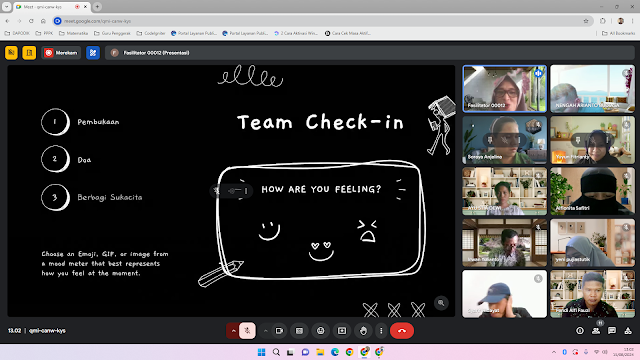The width and height of the screenshot is (640, 360).
Task: Go back with browser back arrow
Action: (7, 21)
